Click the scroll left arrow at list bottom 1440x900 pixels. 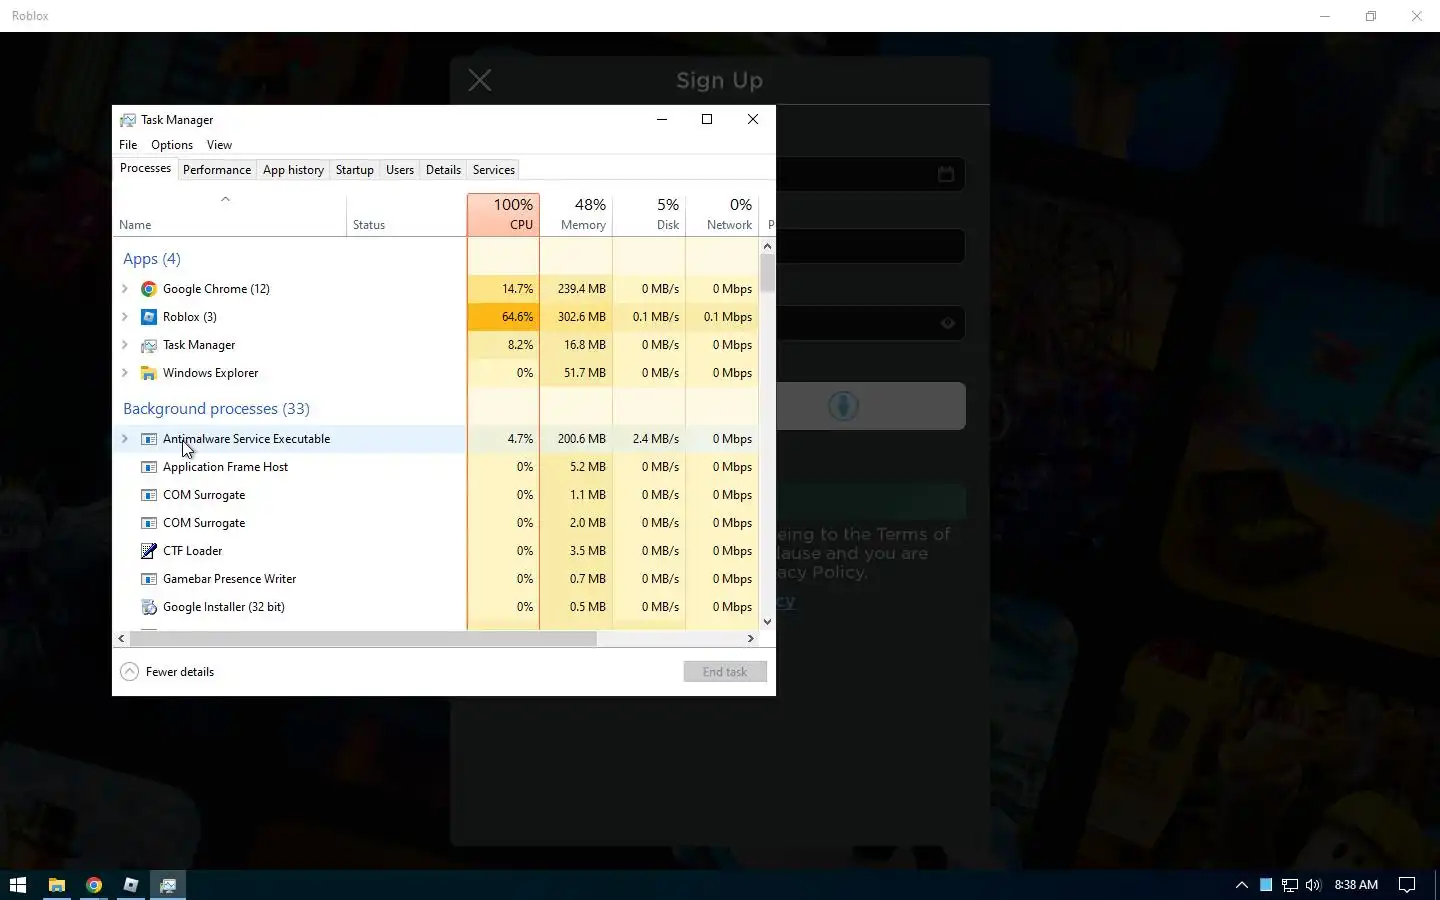point(122,638)
